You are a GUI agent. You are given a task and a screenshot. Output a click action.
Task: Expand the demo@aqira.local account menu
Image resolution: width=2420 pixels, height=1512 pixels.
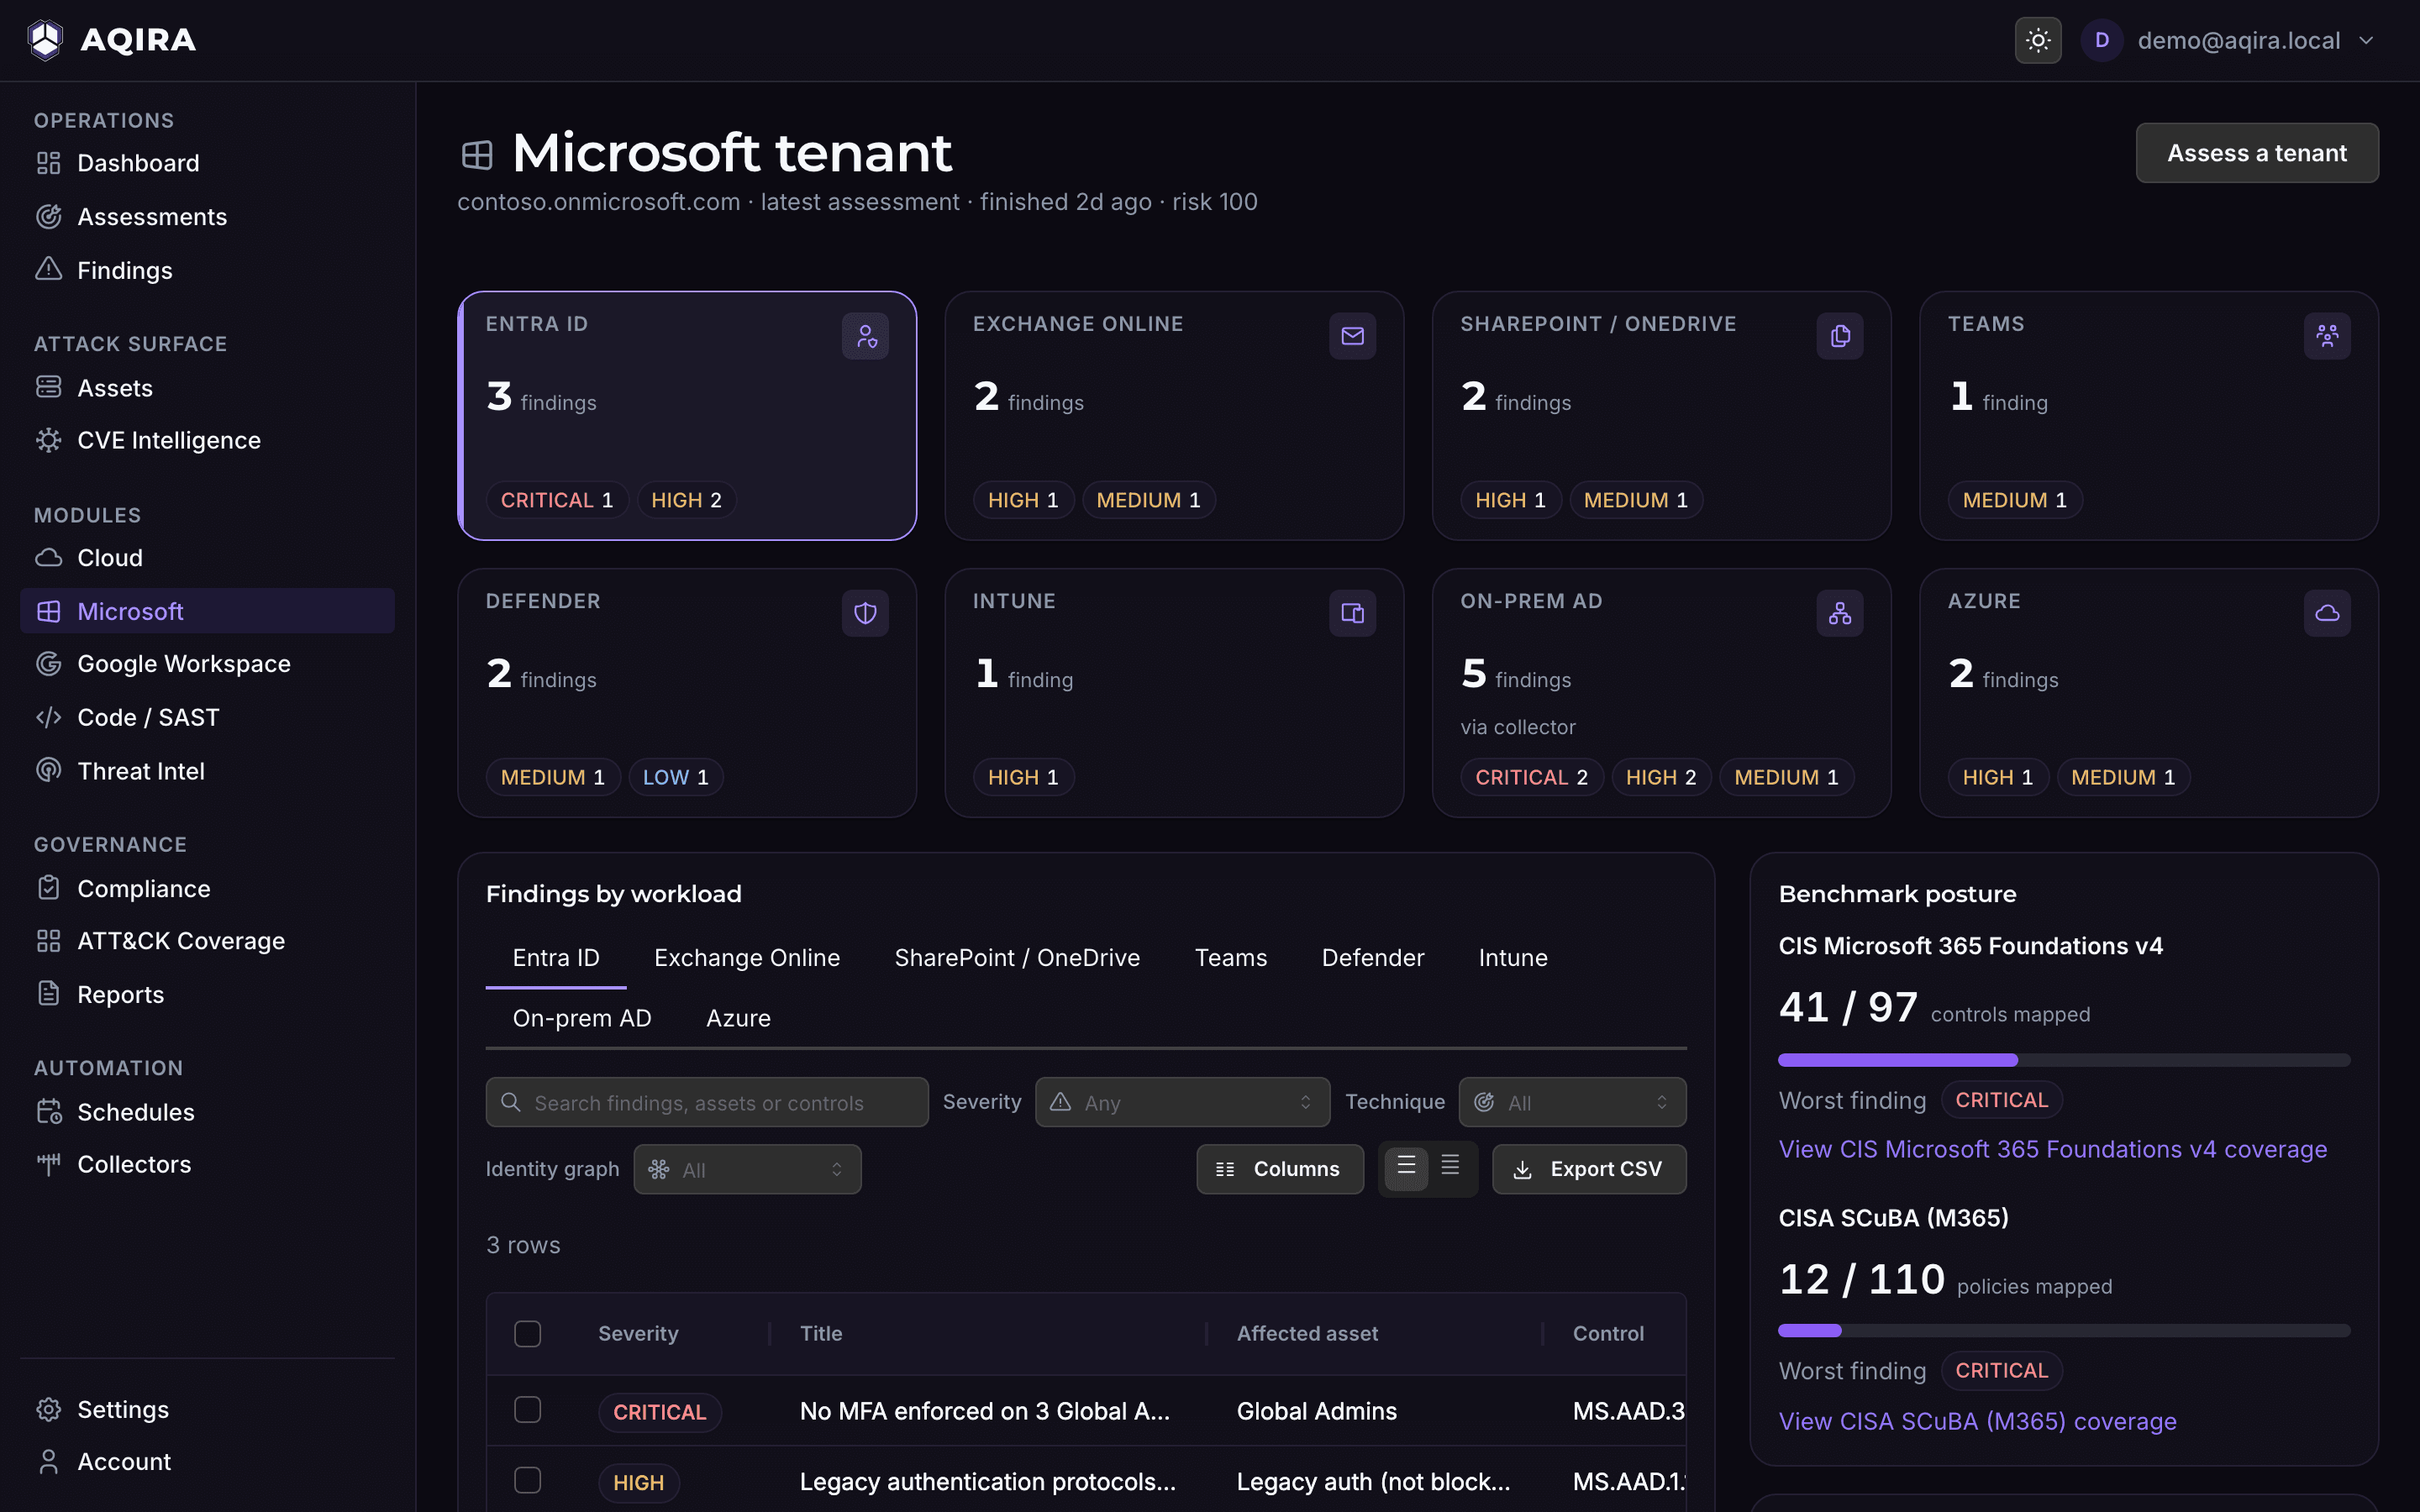point(2229,40)
